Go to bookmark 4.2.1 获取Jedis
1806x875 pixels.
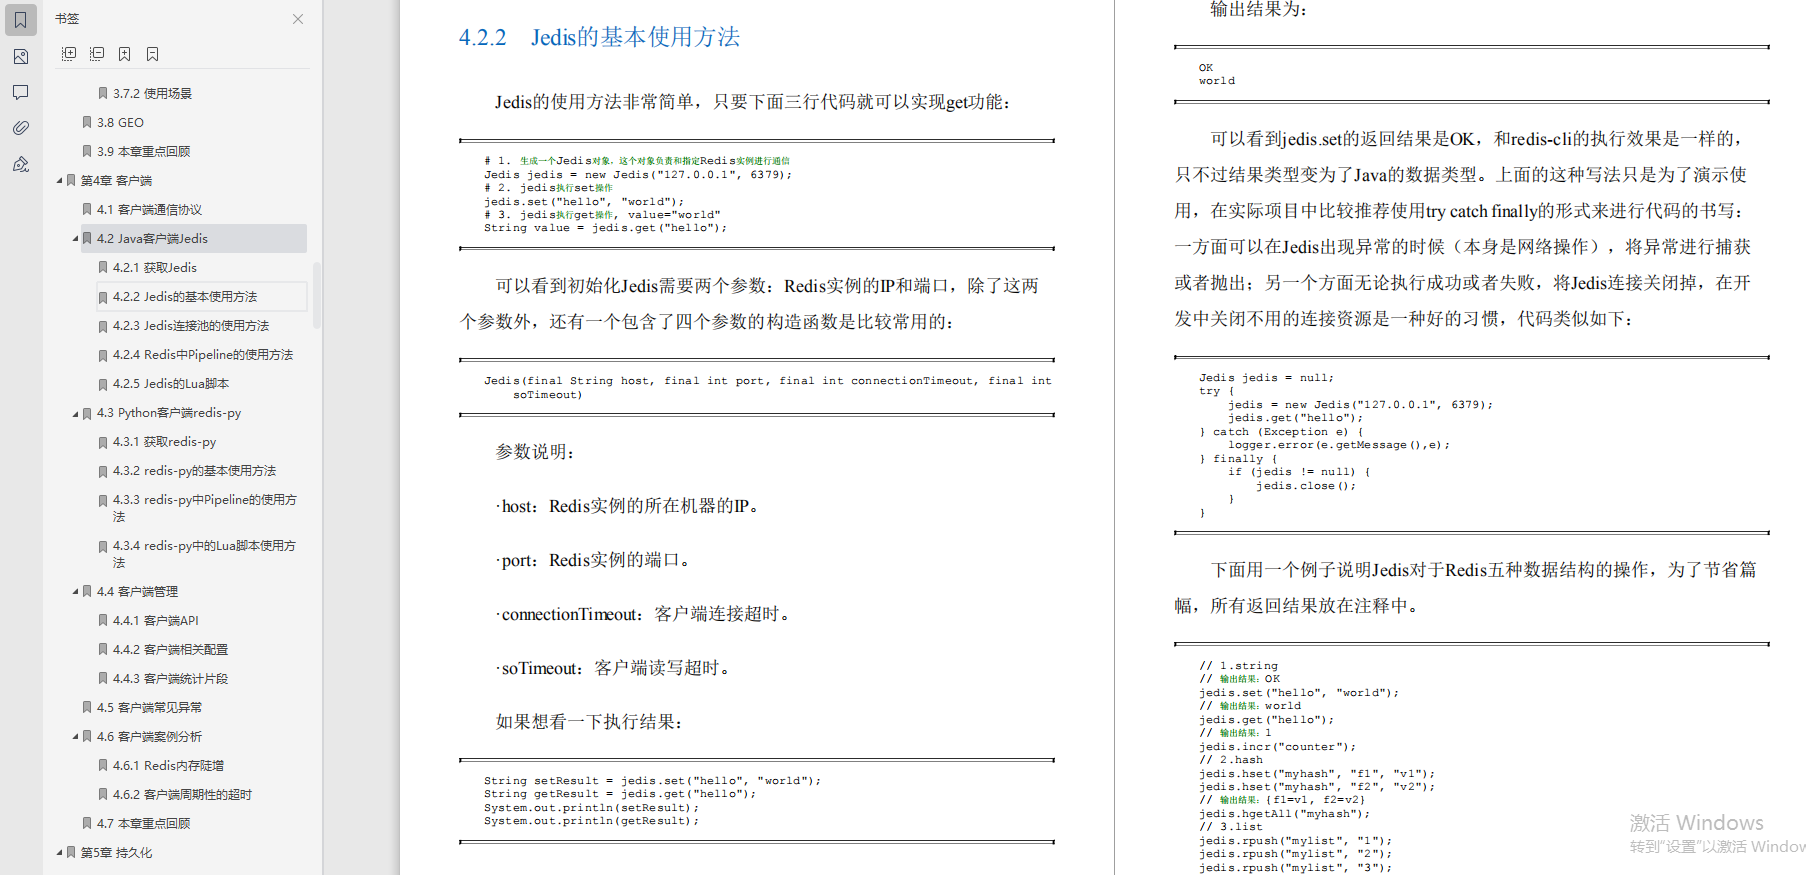(154, 268)
